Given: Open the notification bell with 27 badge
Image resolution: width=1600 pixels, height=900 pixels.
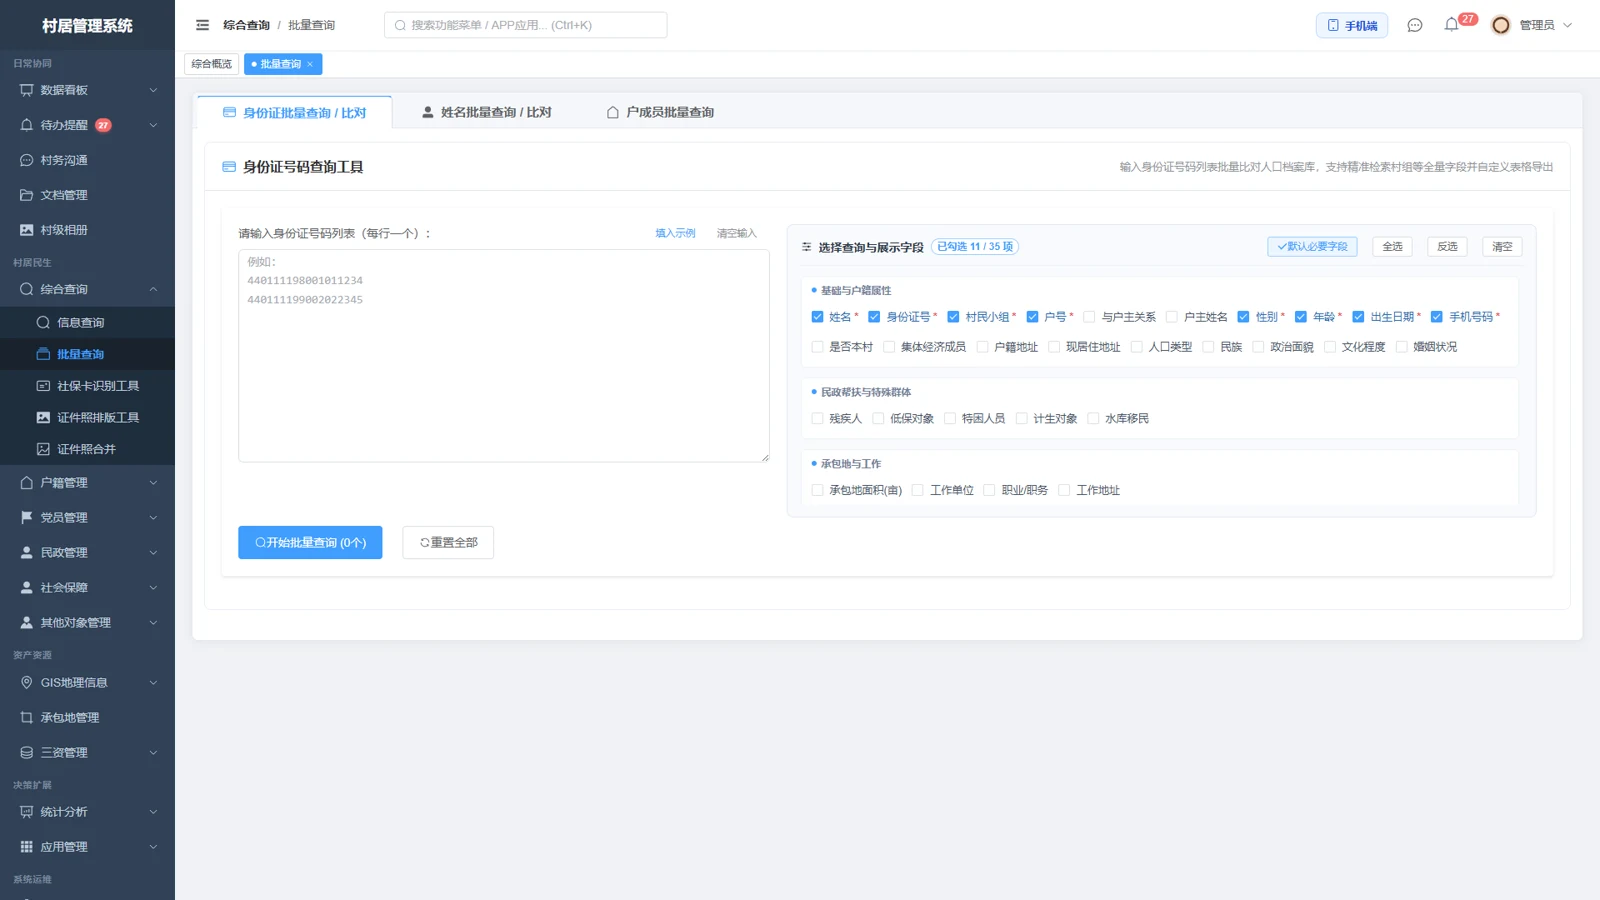Looking at the screenshot, I should pos(1451,25).
